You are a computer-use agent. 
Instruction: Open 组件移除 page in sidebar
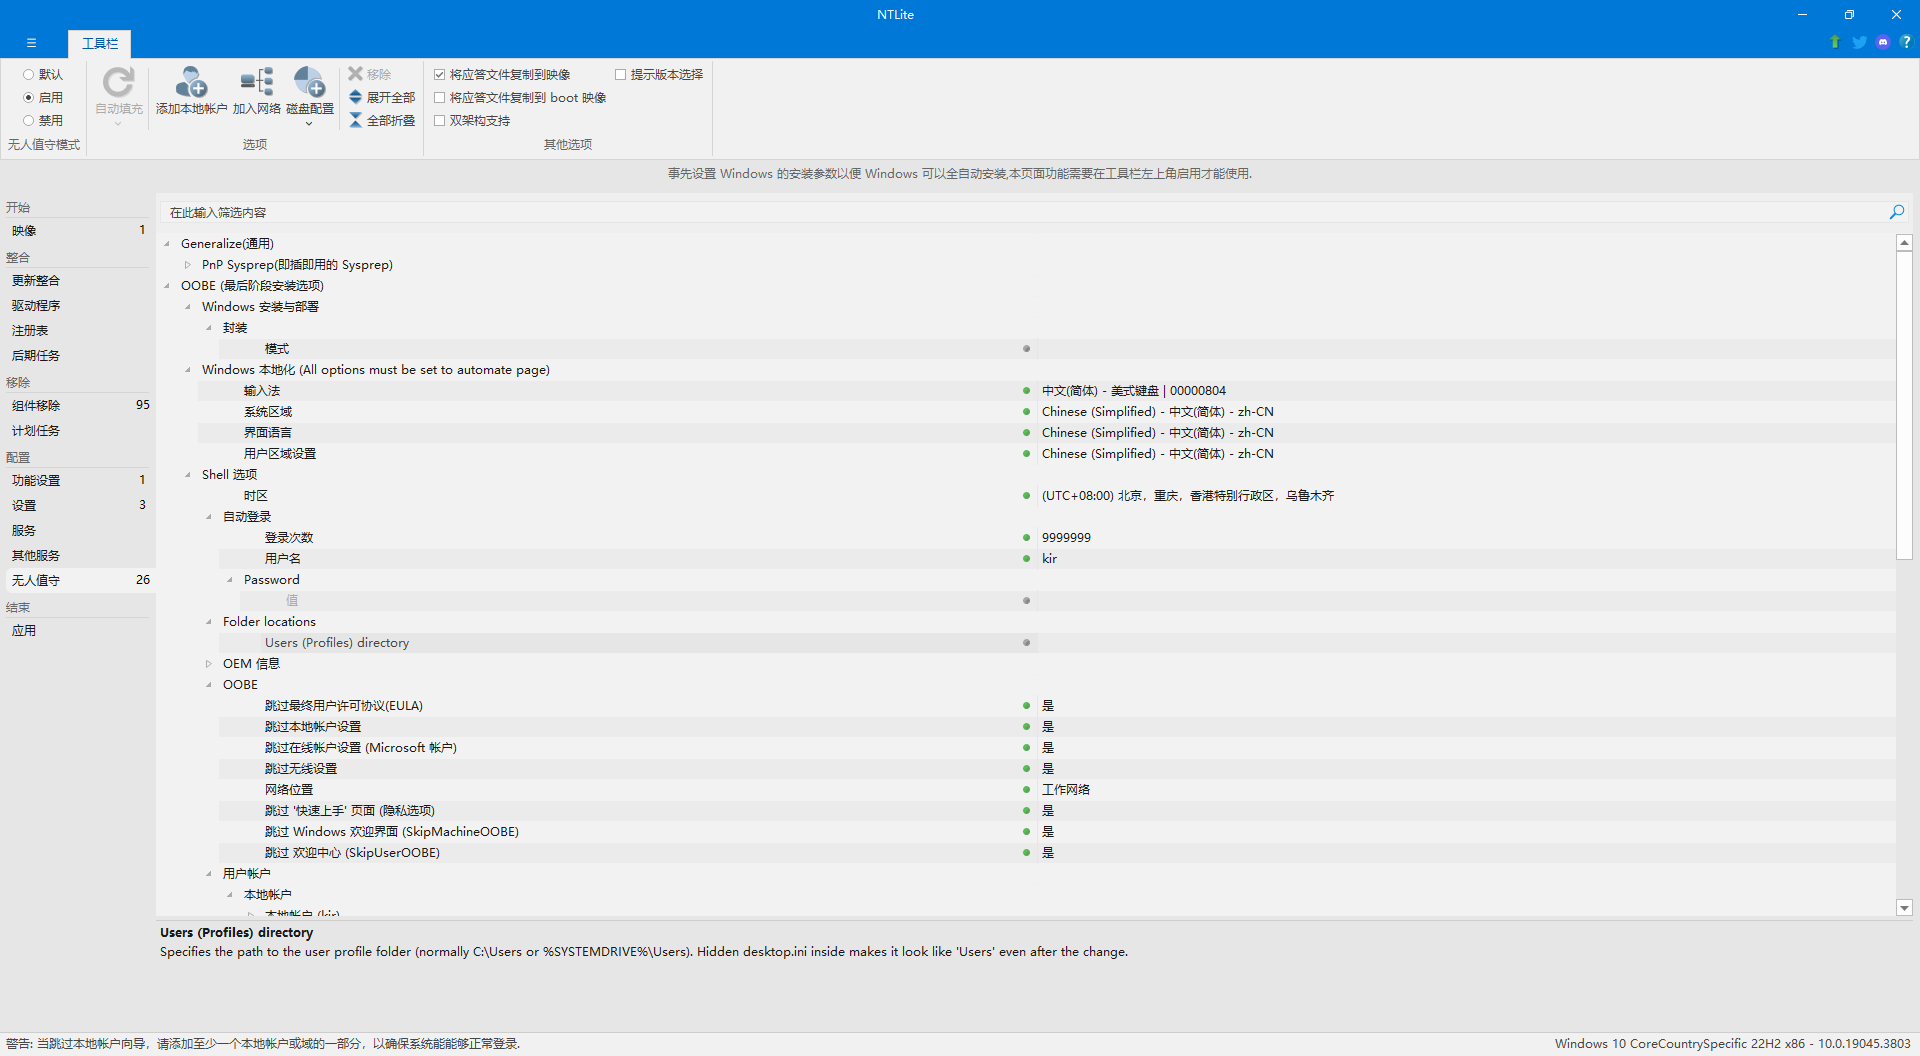78,405
